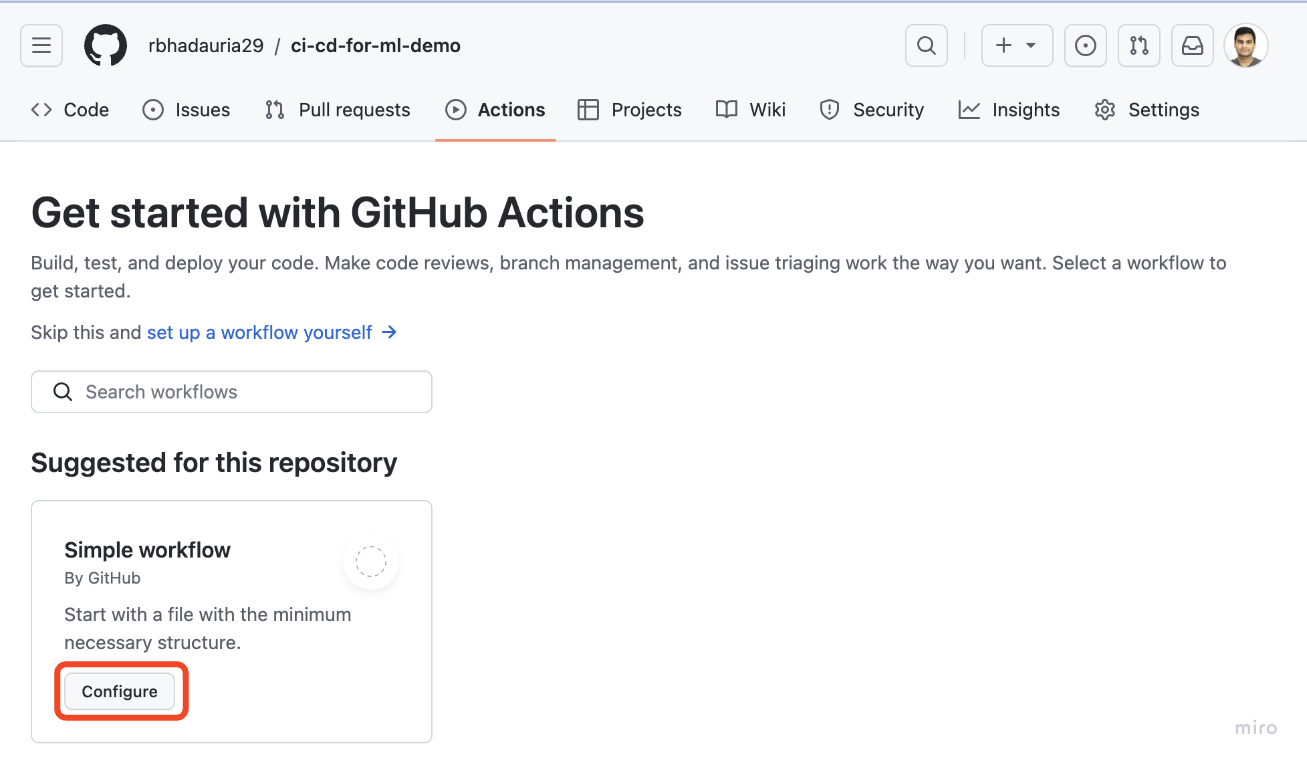
Task: Switch to the Code tab
Action: tap(70, 110)
